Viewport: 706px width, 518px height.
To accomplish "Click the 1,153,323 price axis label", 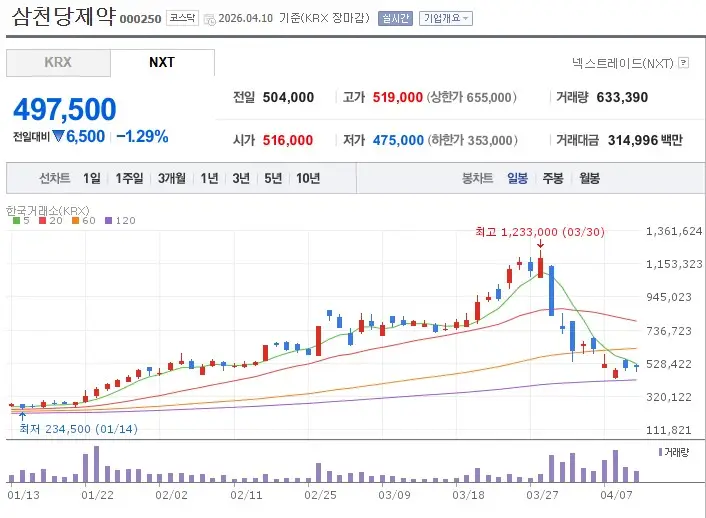I will [674, 264].
